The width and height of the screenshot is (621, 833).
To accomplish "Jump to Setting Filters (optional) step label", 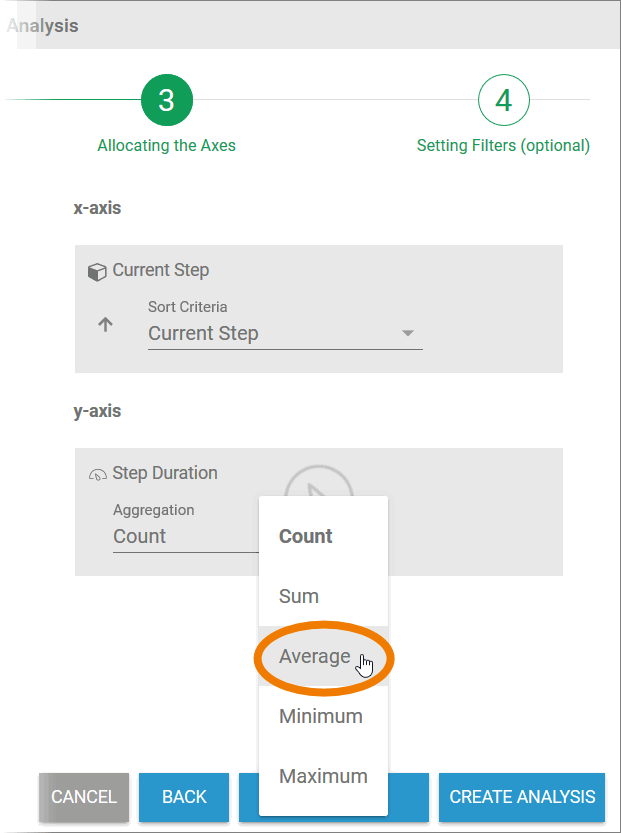I will [503, 146].
